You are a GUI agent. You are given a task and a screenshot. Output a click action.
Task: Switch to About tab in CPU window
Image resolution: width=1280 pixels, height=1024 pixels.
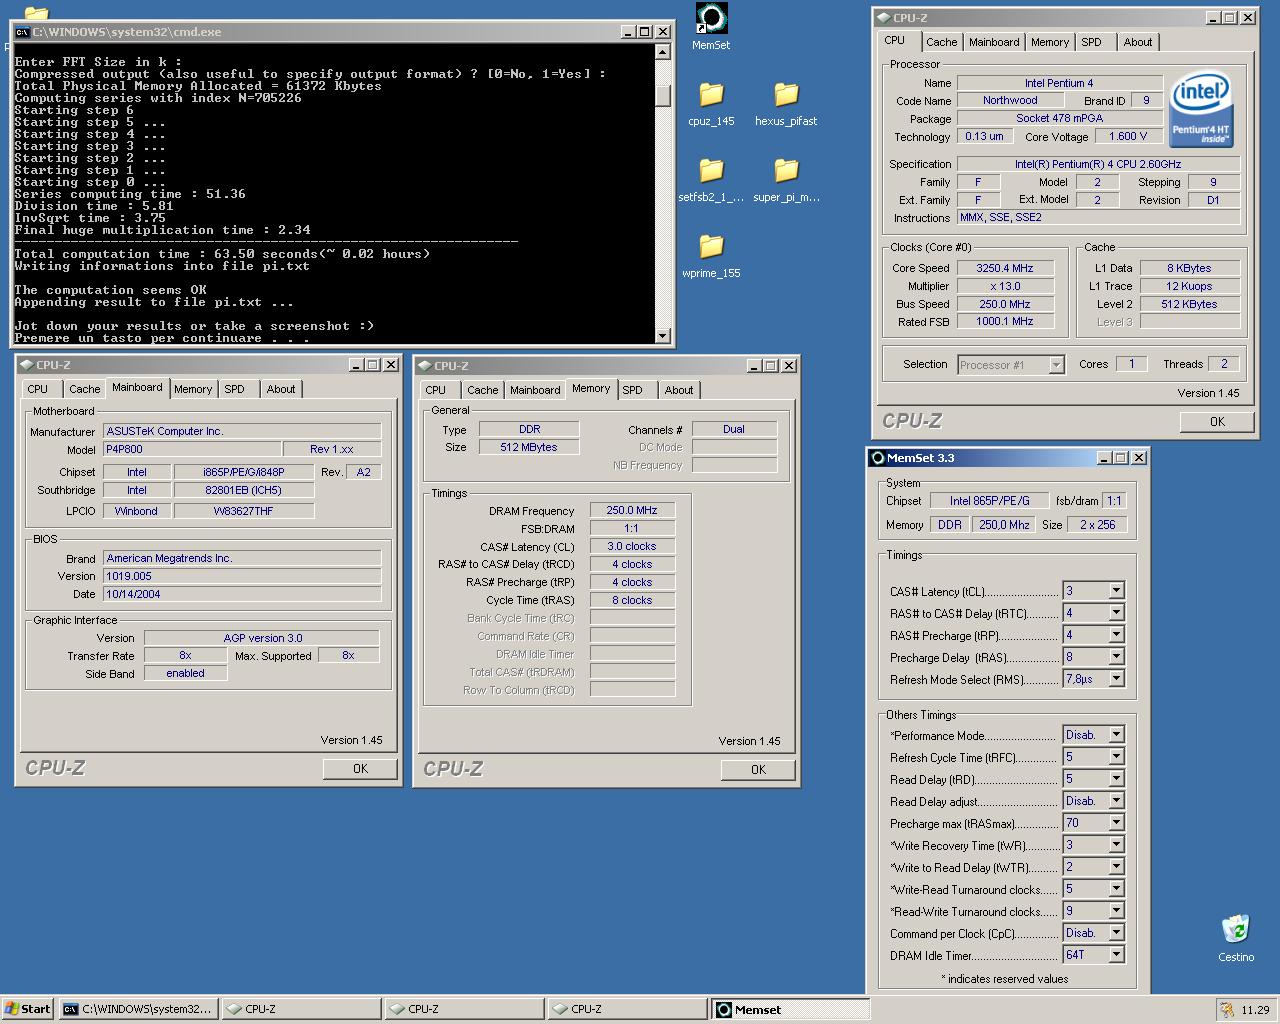point(1138,42)
